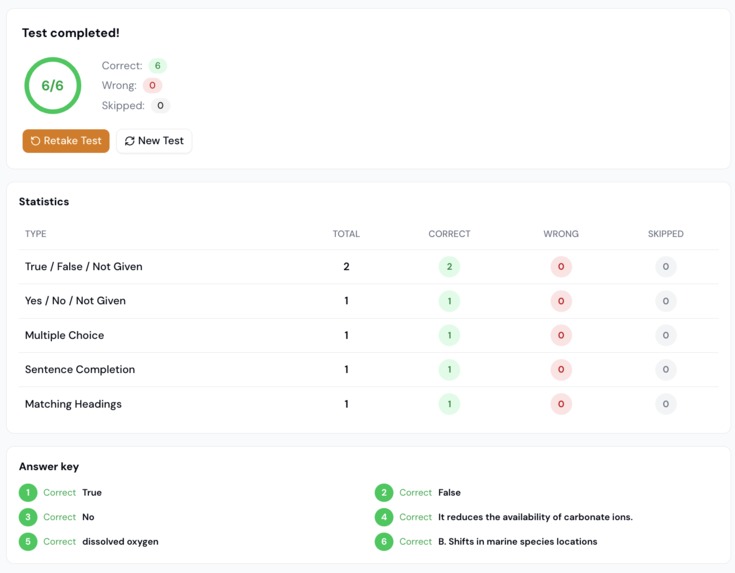Select the Multiple Choice statistics row
The width and height of the screenshot is (735, 573).
[x=368, y=335]
